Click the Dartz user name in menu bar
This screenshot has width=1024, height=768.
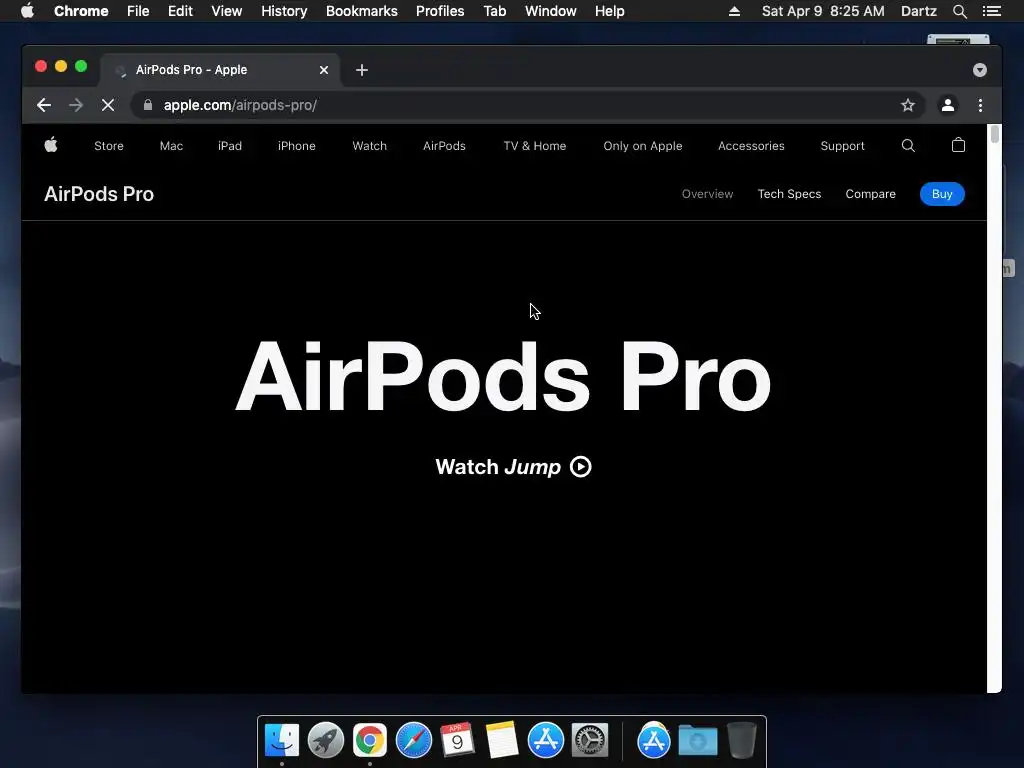918,11
